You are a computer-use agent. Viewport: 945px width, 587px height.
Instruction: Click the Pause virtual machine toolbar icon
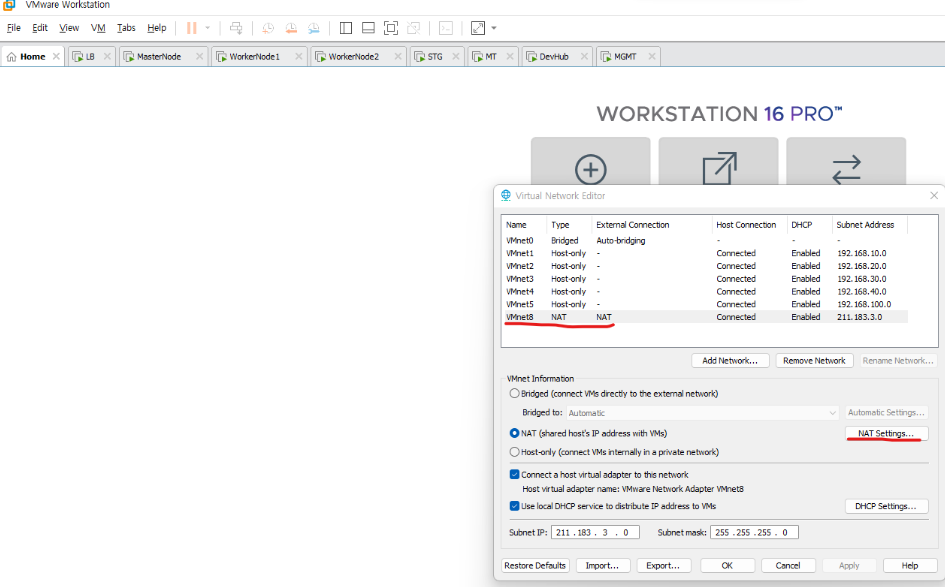tap(192, 28)
